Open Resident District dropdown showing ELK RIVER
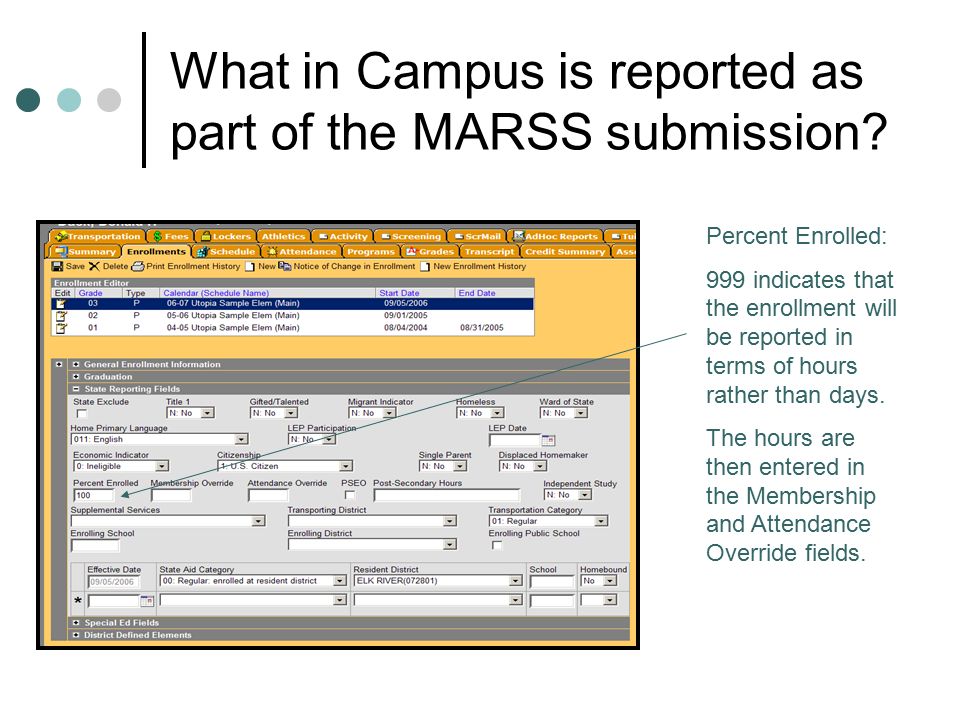 (516, 581)
